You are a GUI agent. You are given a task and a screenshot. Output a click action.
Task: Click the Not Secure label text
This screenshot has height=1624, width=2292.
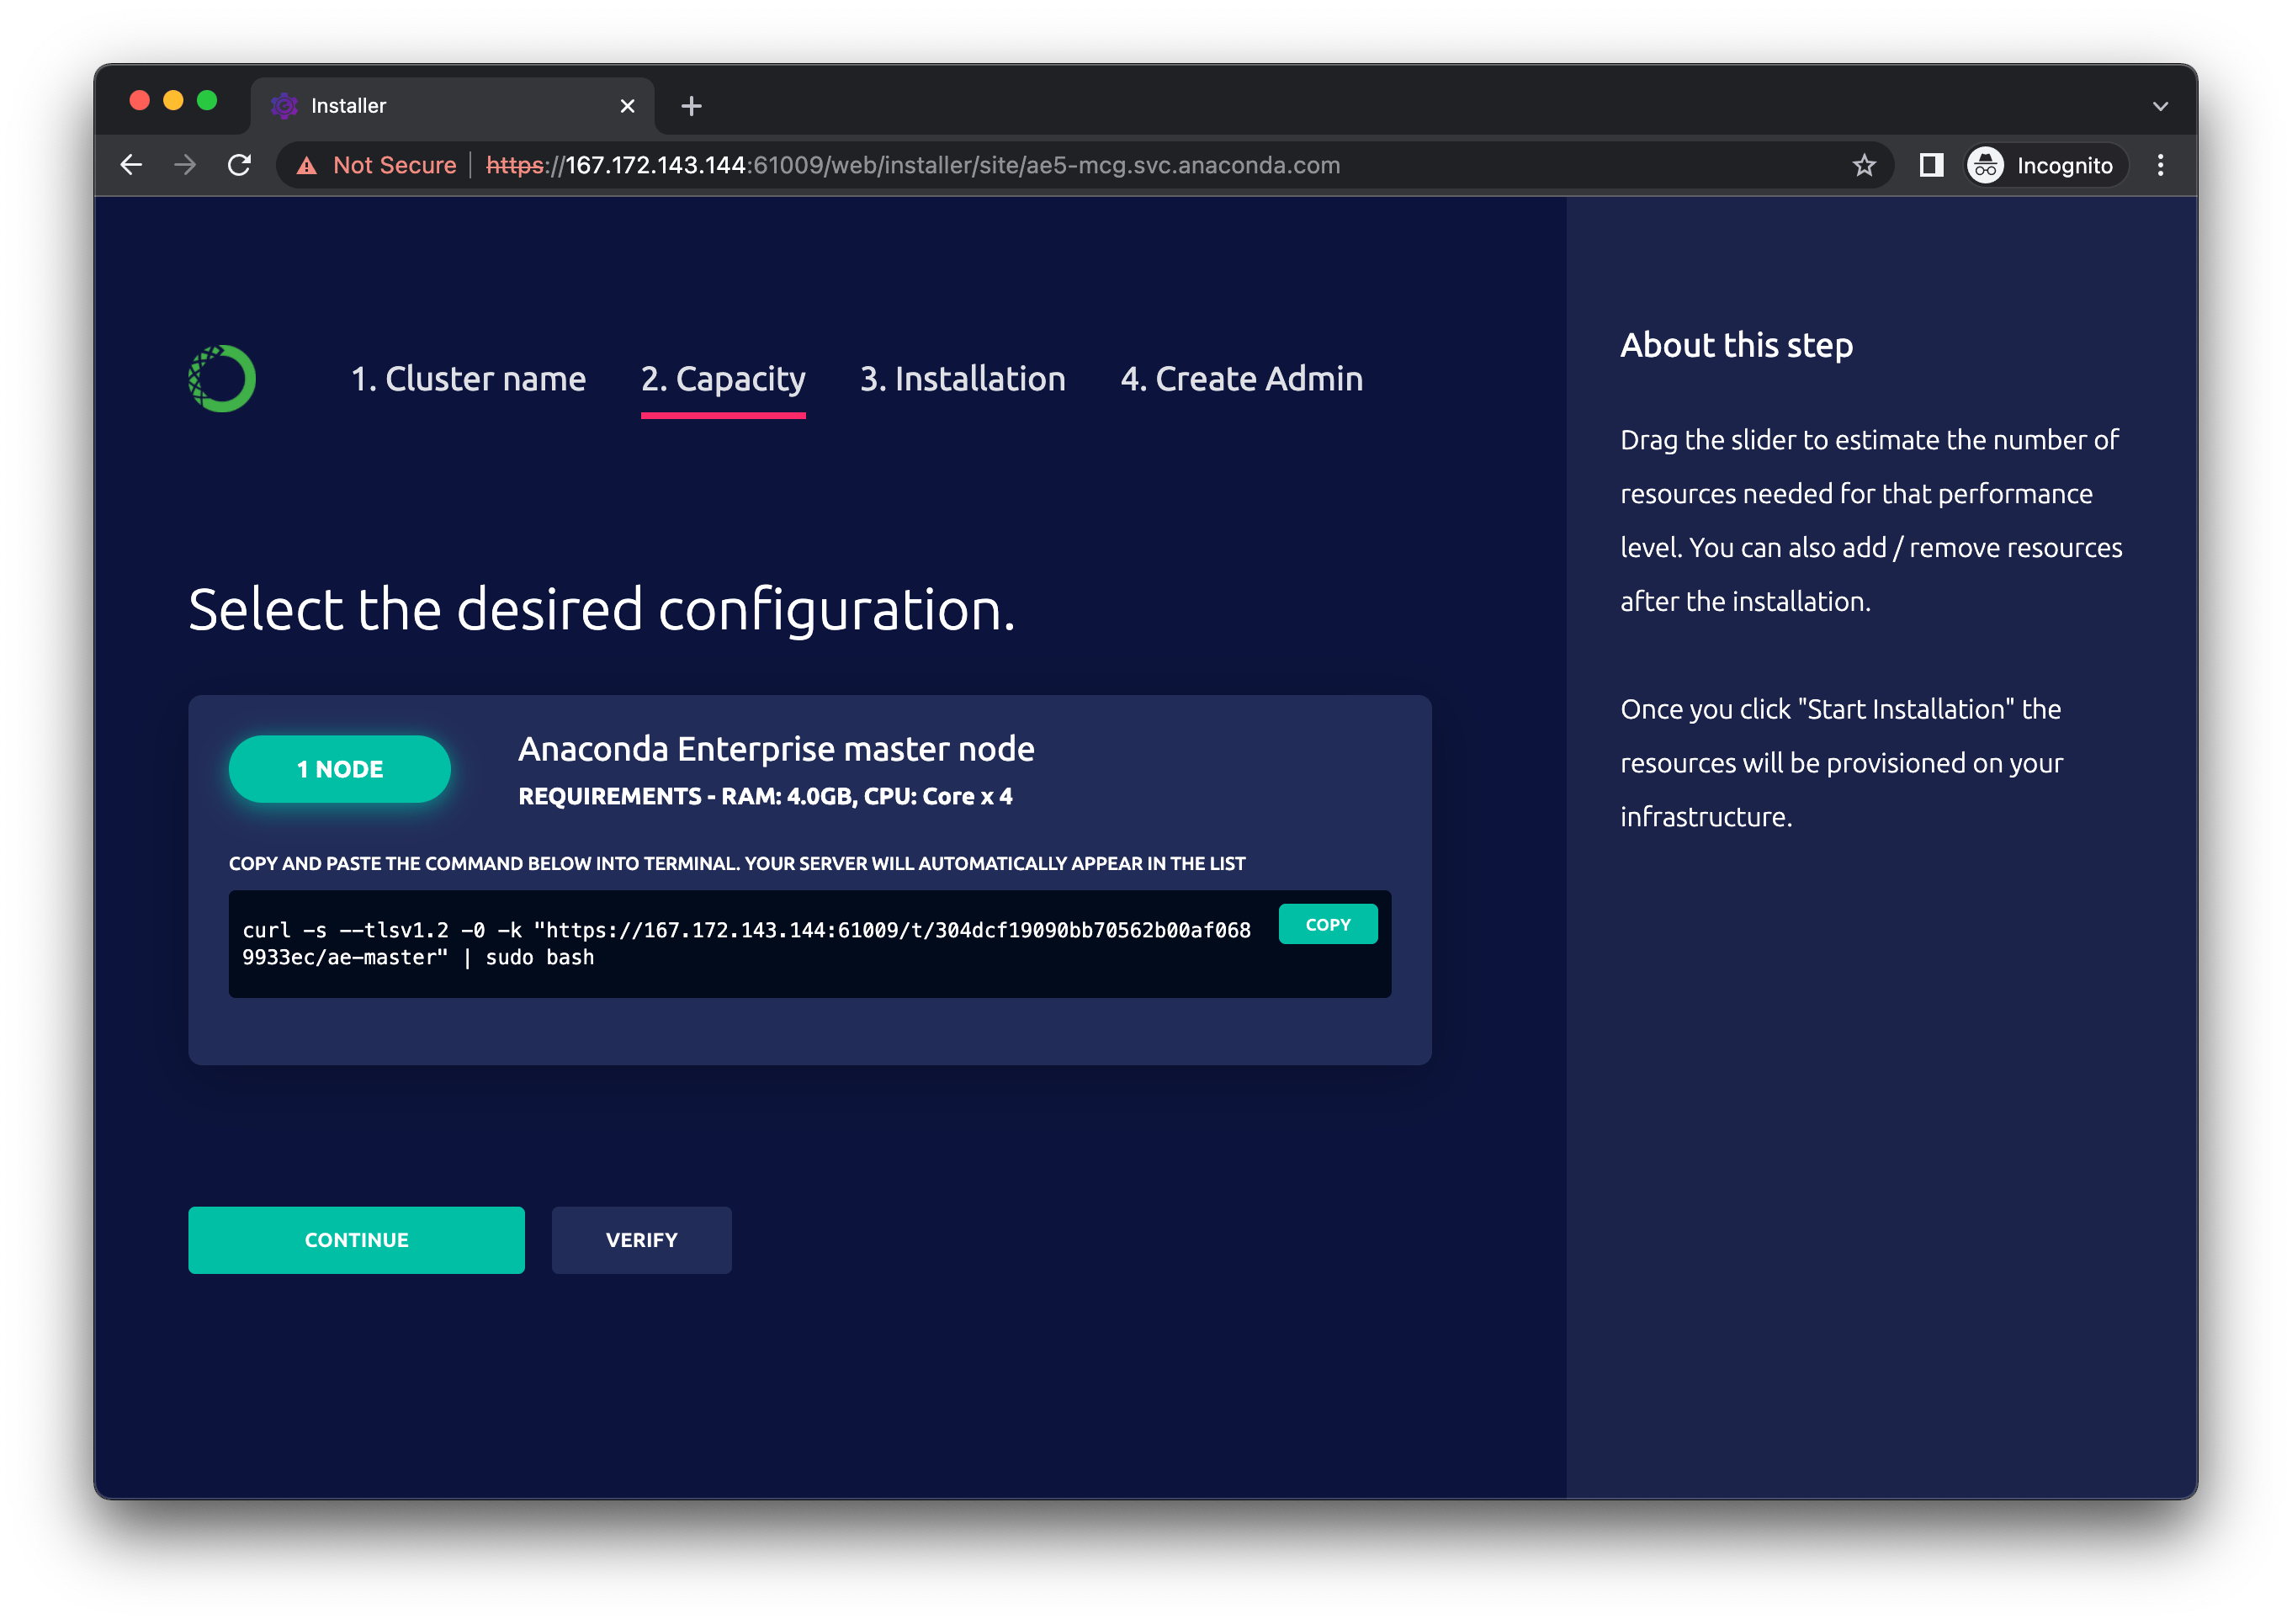coord(395,166)
